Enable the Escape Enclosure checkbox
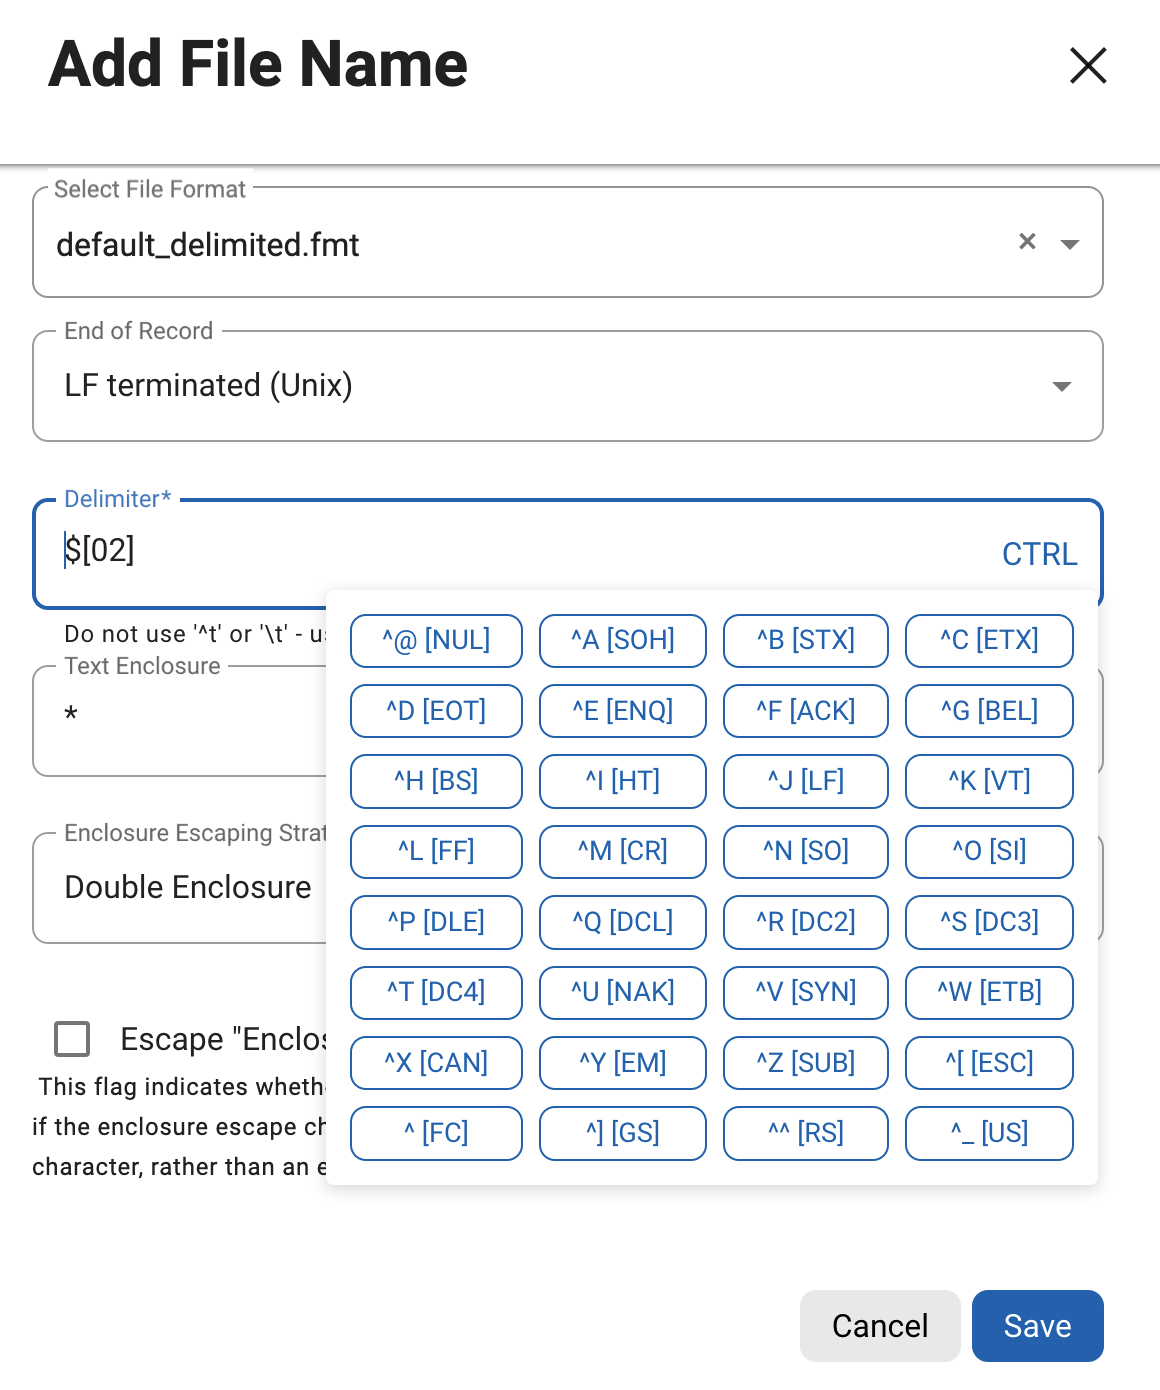The image size is (1160, 1390). (71, 1040)
